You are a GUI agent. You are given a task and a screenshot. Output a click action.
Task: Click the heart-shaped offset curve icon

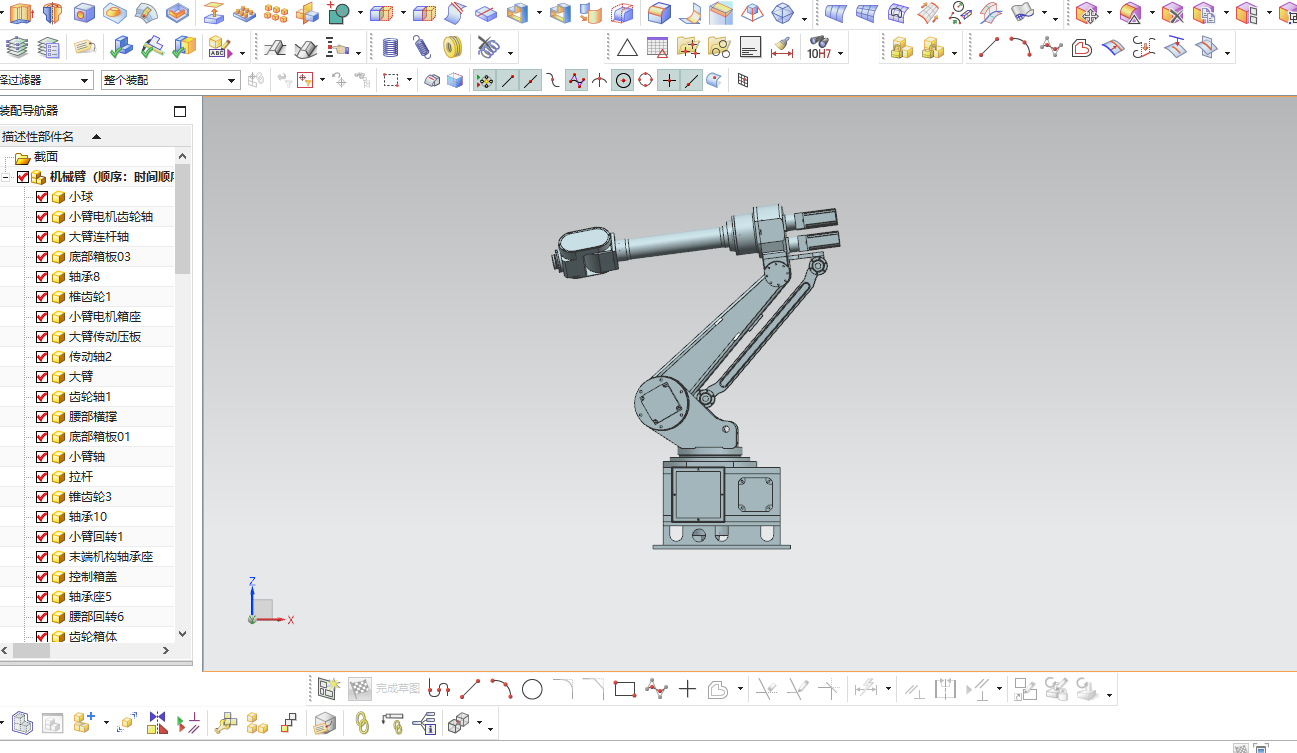pos(1081,47)
